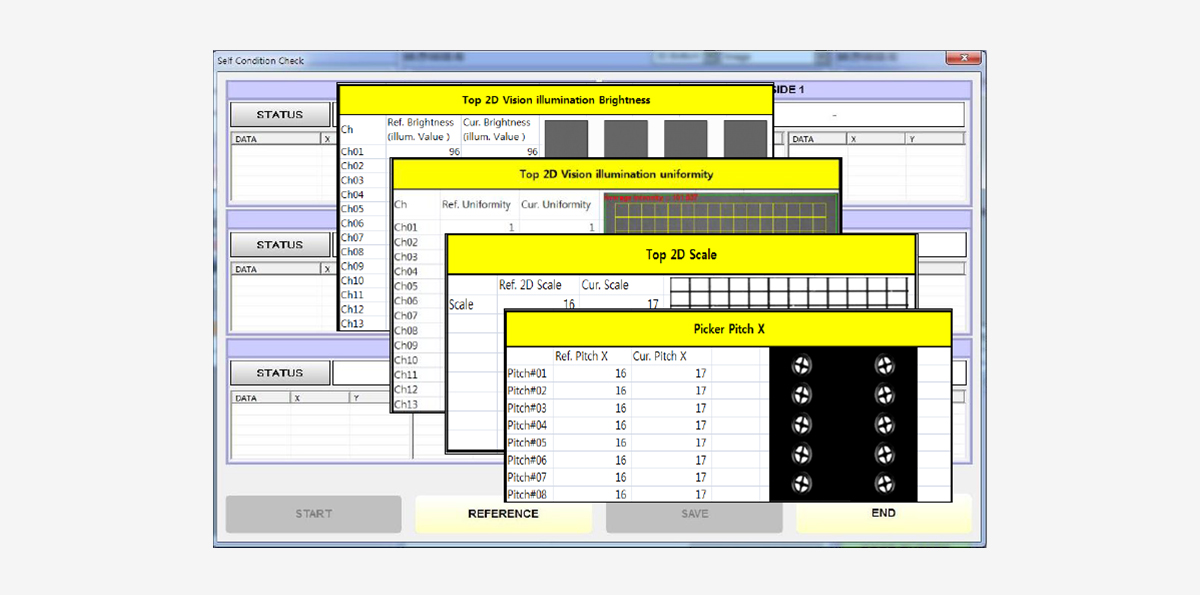This screenshot has height=595, width=1200.
Task: Select Ch01 in the uniformity table
Action: click(x=406, y=228)
